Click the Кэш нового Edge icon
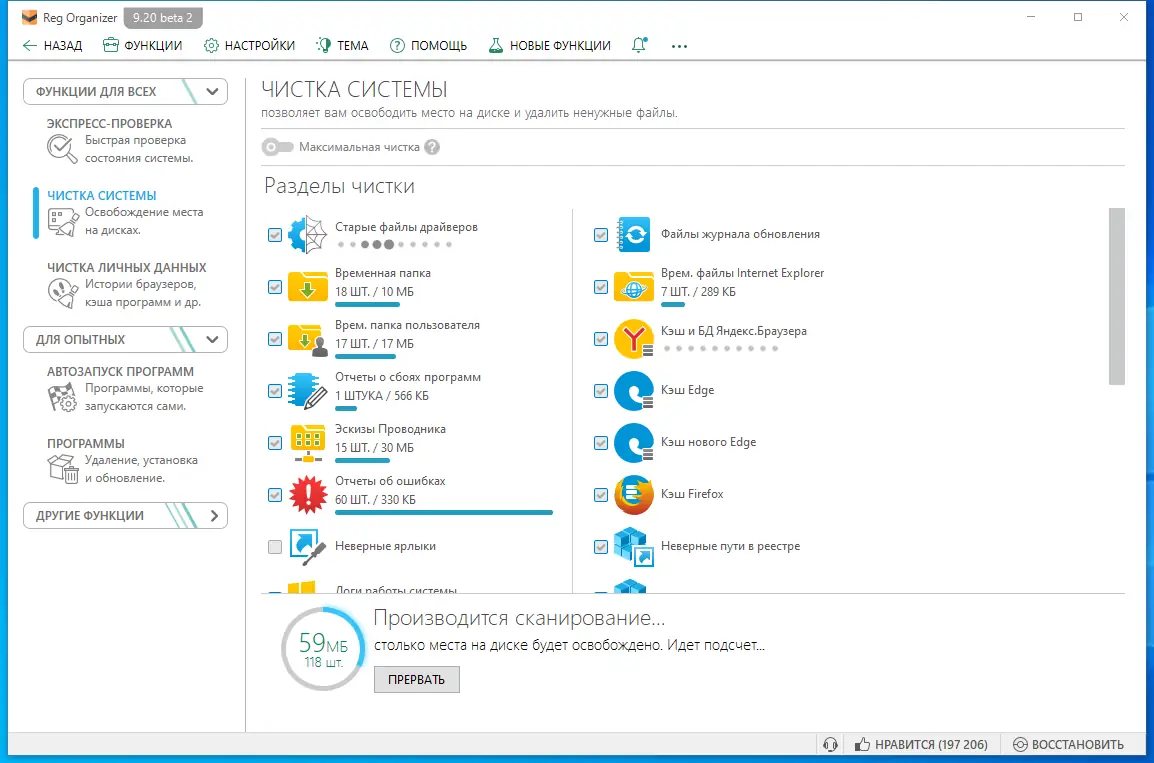This screenshot has width=1154, height=763. pyautogui.click(x=633, y=443)
